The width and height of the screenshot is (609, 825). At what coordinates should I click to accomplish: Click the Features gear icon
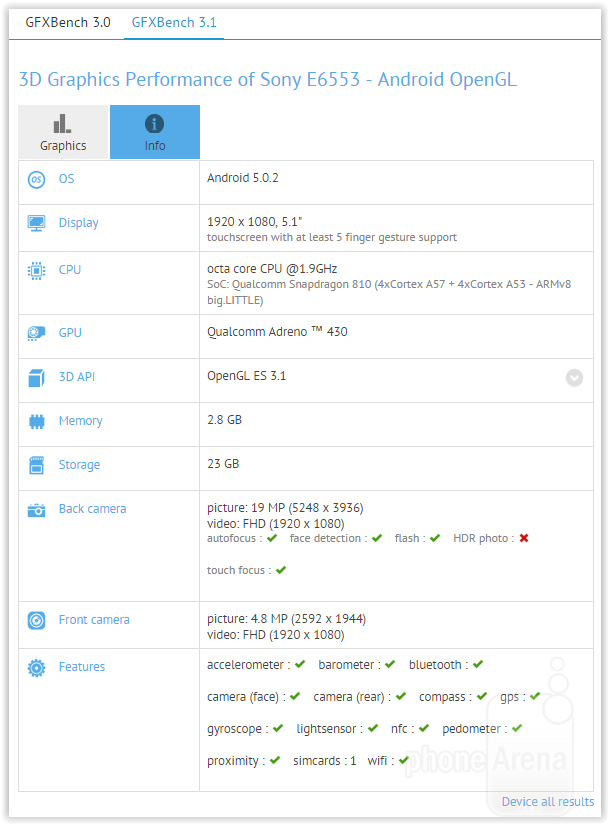pyautogui.click(x=36, y=667)
